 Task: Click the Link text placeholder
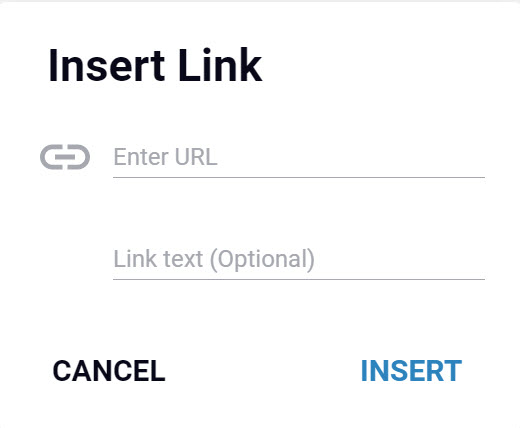(214, 259)
